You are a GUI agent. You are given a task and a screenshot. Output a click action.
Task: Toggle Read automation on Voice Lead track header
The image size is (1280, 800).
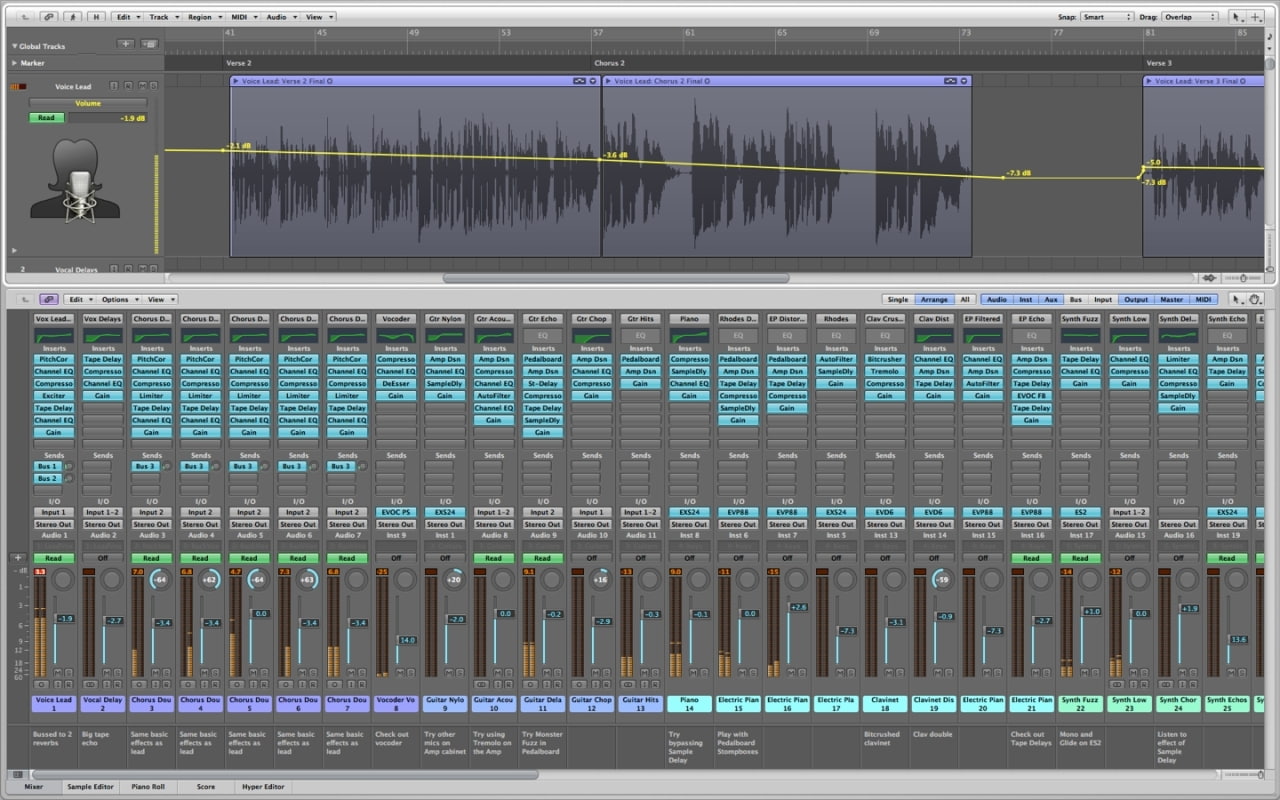[46, 118]
